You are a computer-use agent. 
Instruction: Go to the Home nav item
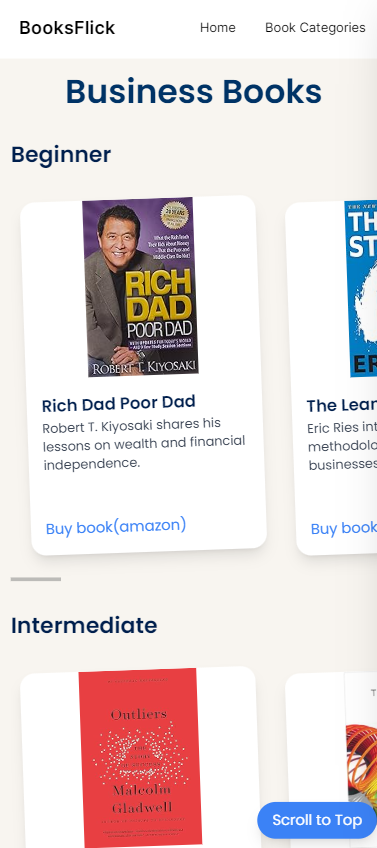click(x=217, y=28)
